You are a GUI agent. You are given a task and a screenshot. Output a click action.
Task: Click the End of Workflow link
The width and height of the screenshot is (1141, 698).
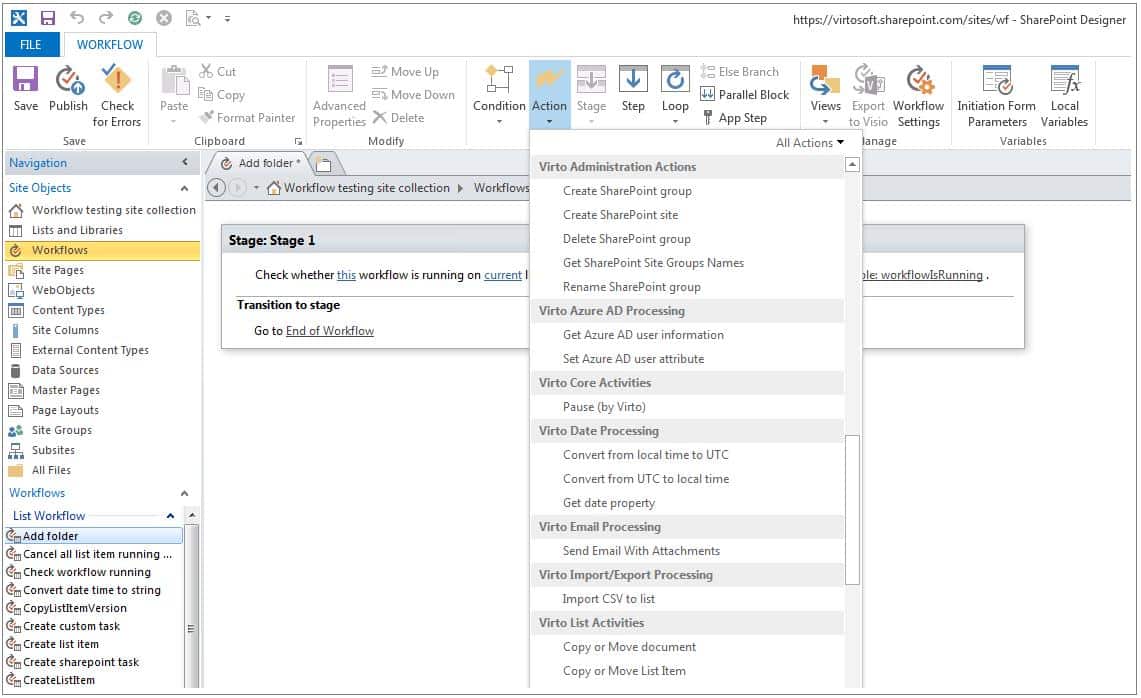330,331
